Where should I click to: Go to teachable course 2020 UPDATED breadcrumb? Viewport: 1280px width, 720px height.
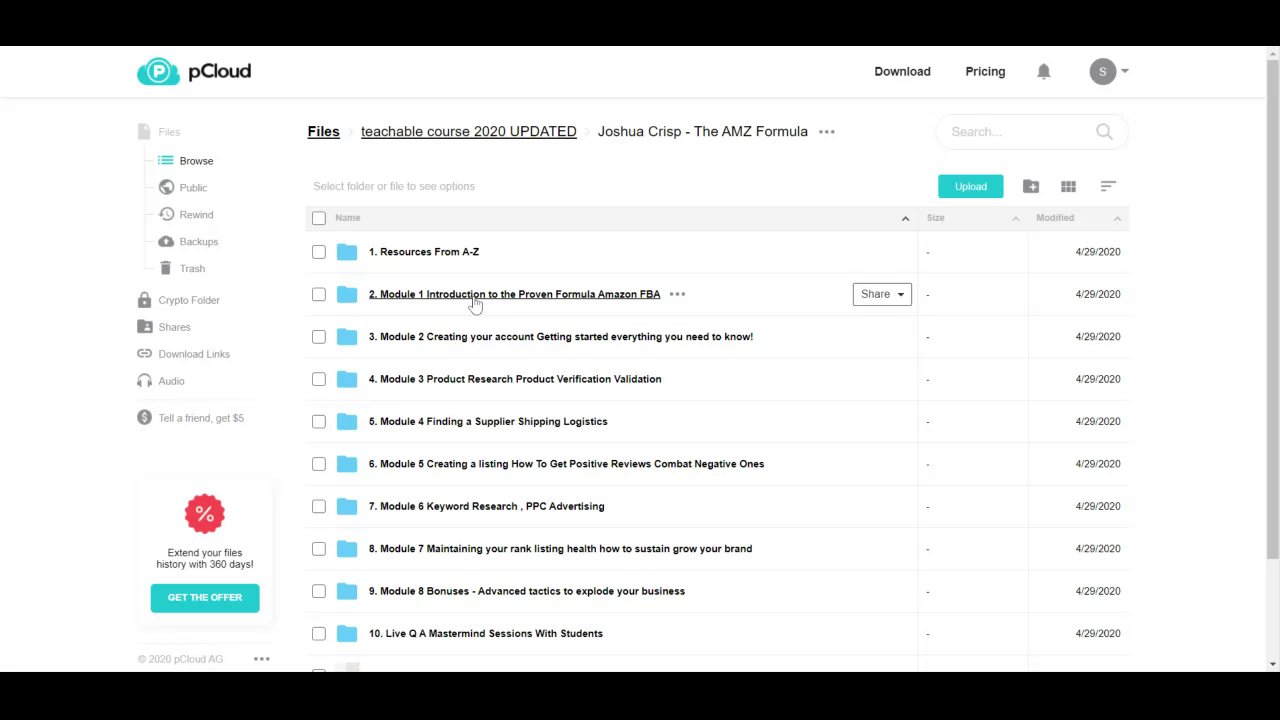[468, 131]
